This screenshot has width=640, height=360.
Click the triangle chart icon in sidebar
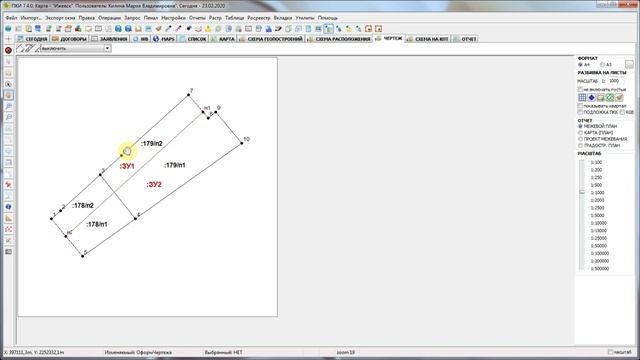[x=9, y=218]
